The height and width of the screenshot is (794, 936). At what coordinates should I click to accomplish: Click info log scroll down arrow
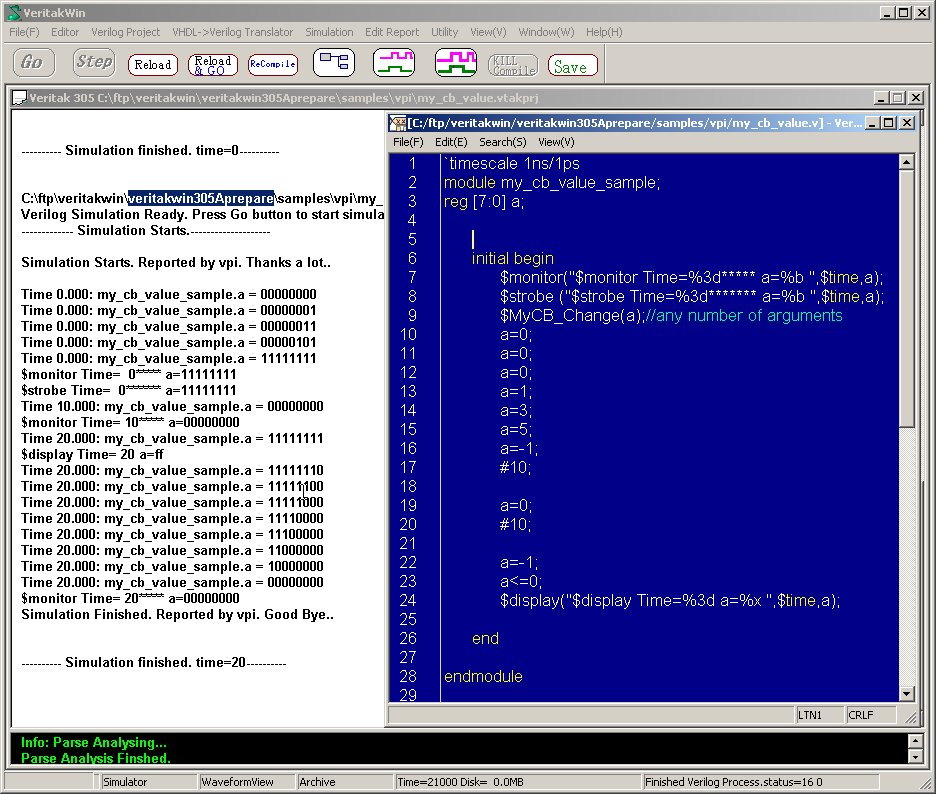915,756
